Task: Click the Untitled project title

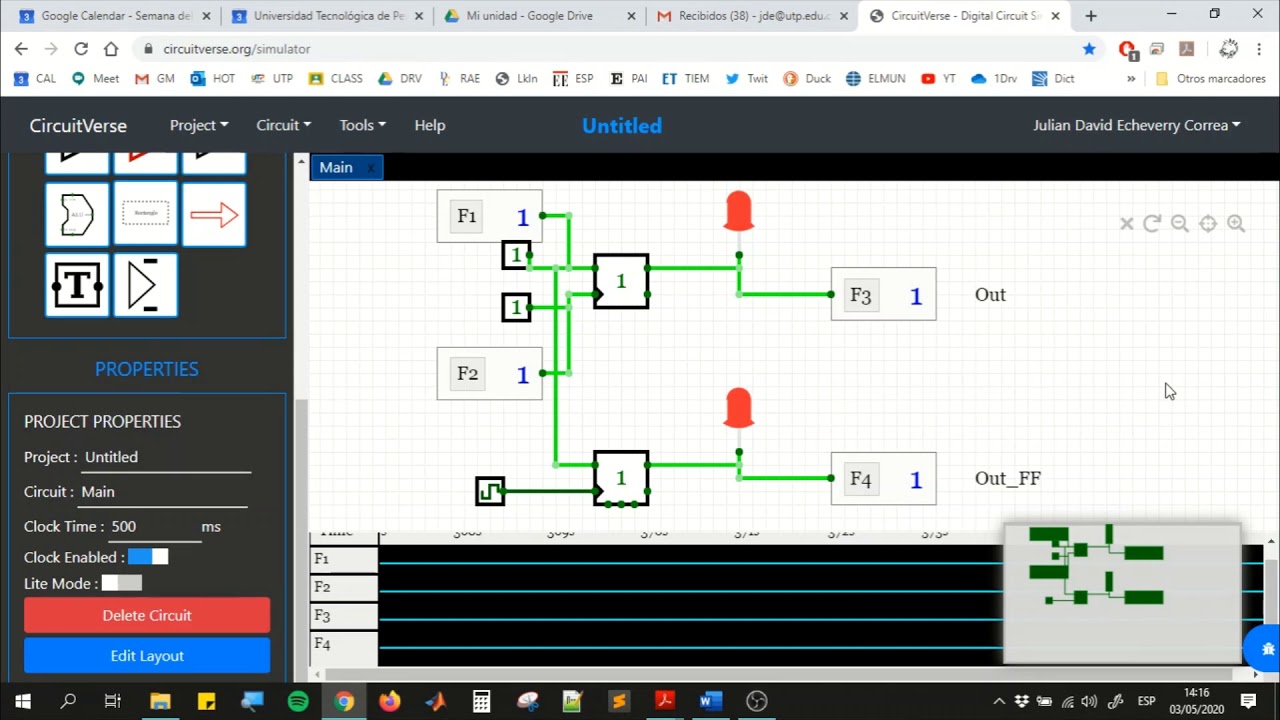Action: [622, 125]
